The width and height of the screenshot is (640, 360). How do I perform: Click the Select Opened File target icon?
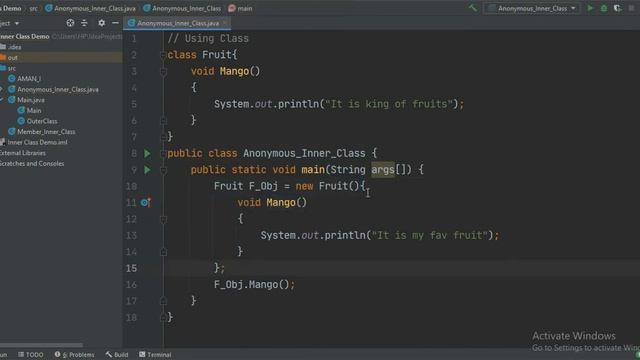70,23
